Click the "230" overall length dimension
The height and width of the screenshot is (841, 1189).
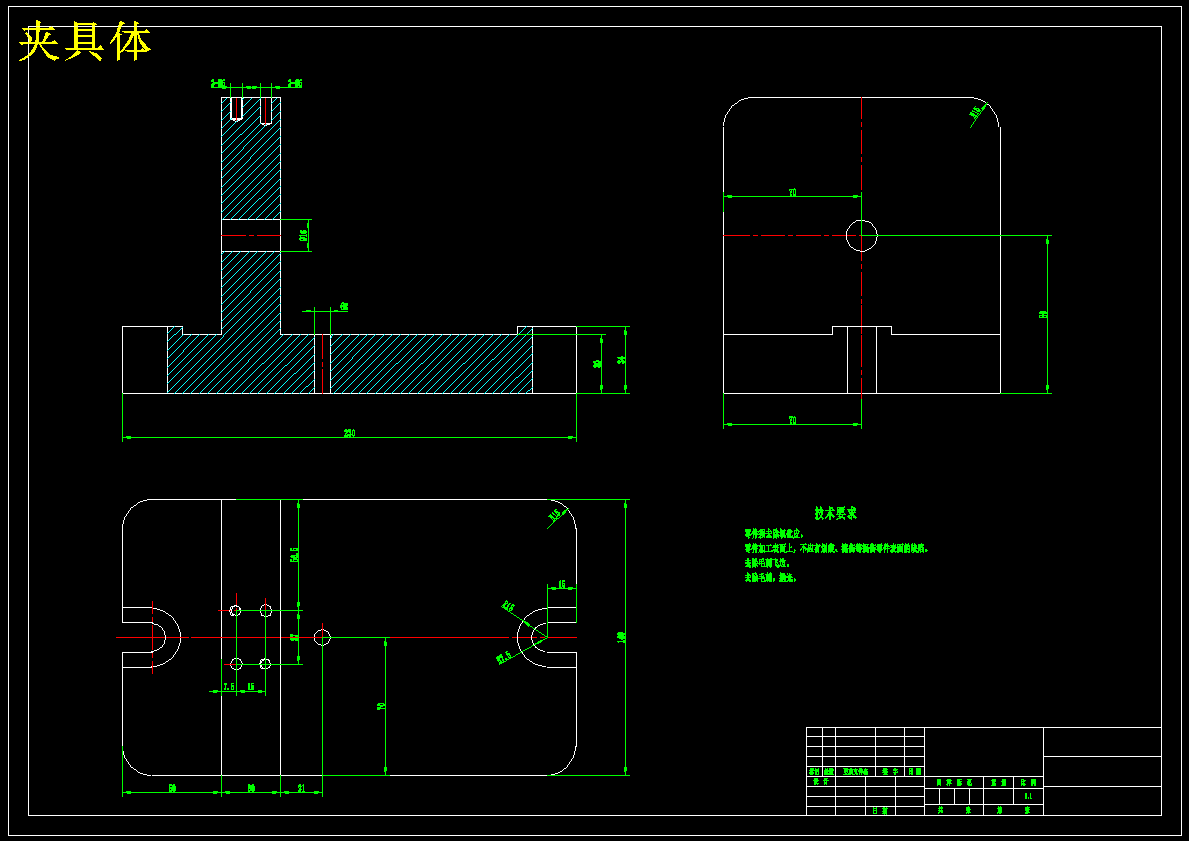coord(349,433)
